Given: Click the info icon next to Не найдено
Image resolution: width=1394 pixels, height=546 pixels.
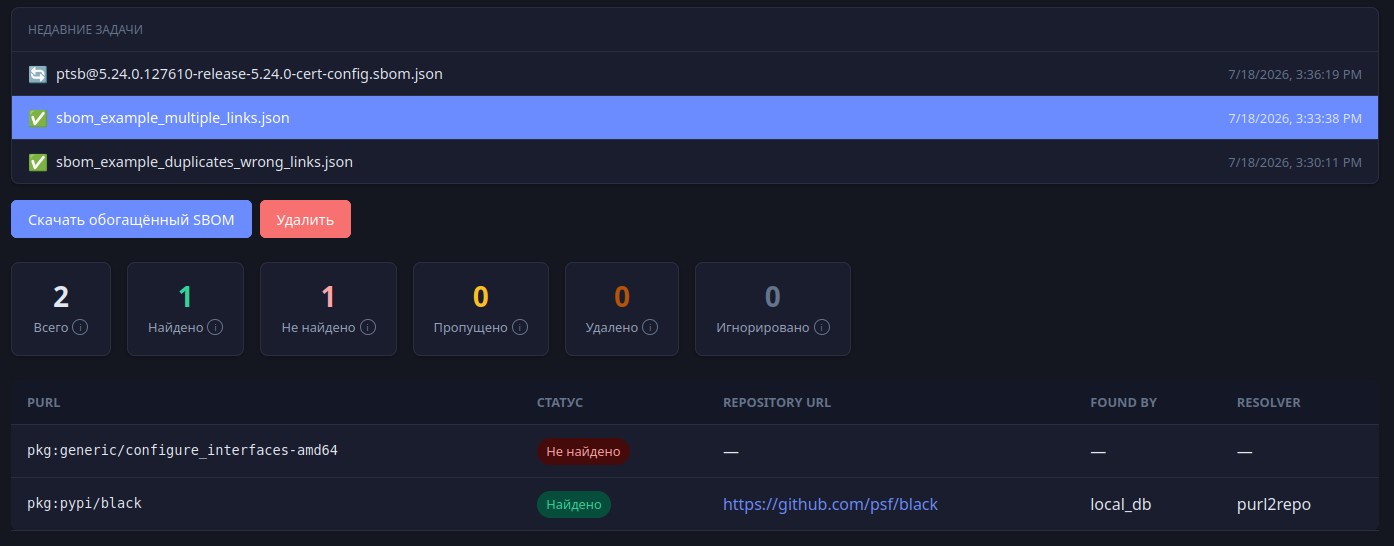Looking at the screenshot, I should (368, 327).
